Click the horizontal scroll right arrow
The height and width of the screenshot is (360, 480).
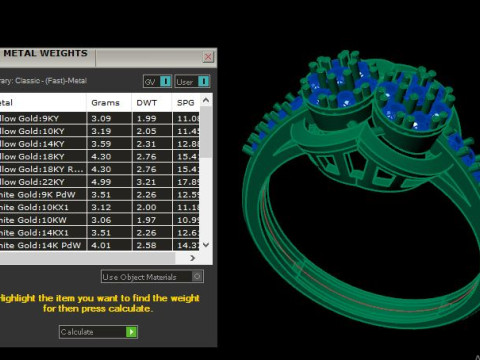click(192, 258)
